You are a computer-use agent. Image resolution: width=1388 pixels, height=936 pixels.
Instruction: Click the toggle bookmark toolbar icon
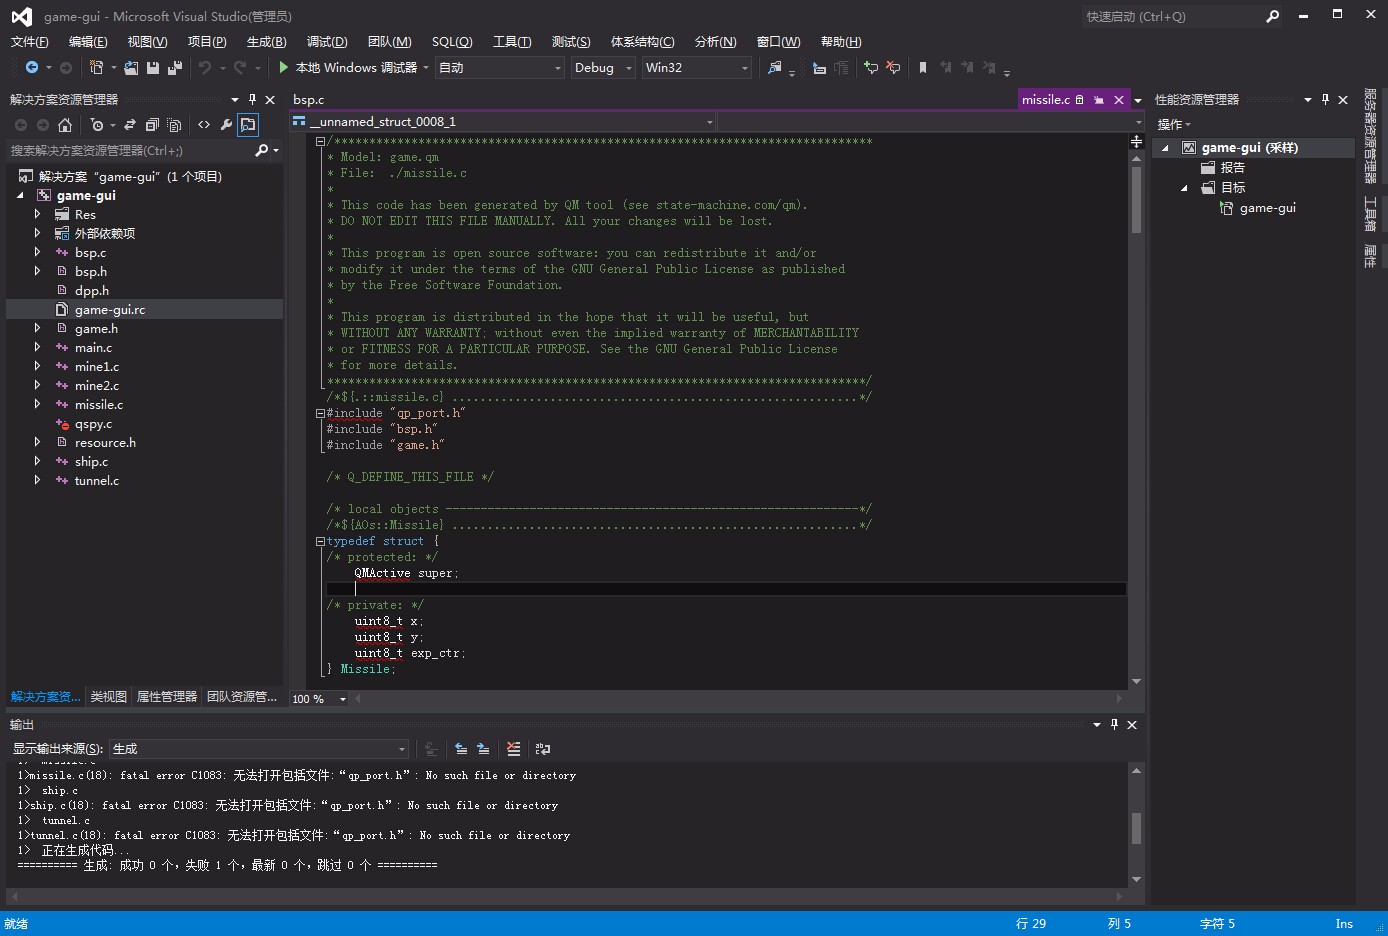[x=922, y=68]
